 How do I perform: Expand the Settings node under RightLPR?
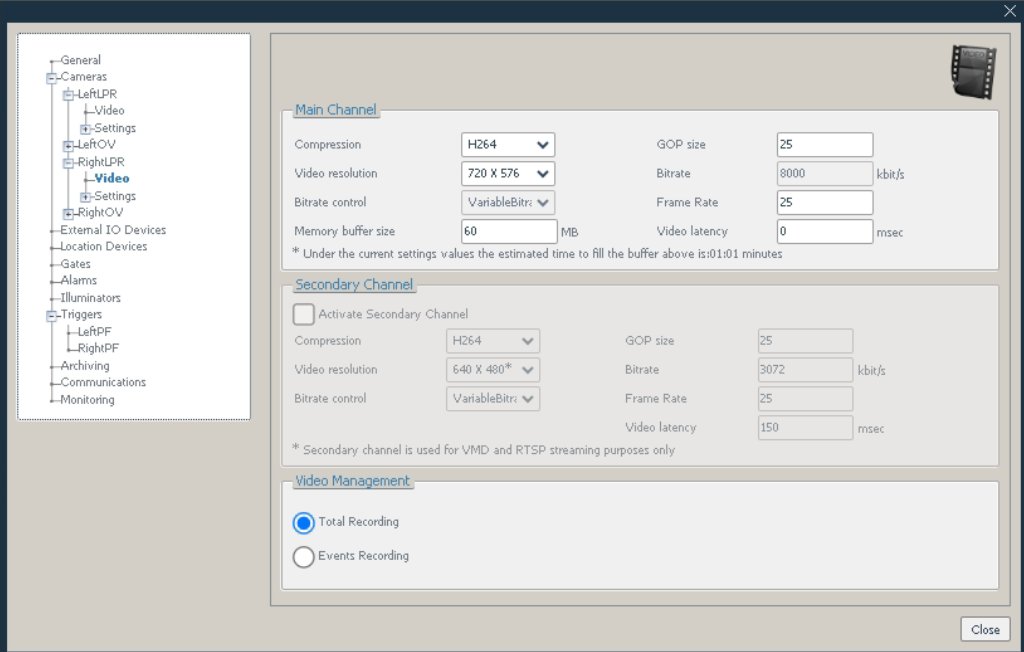click(86, 195)
